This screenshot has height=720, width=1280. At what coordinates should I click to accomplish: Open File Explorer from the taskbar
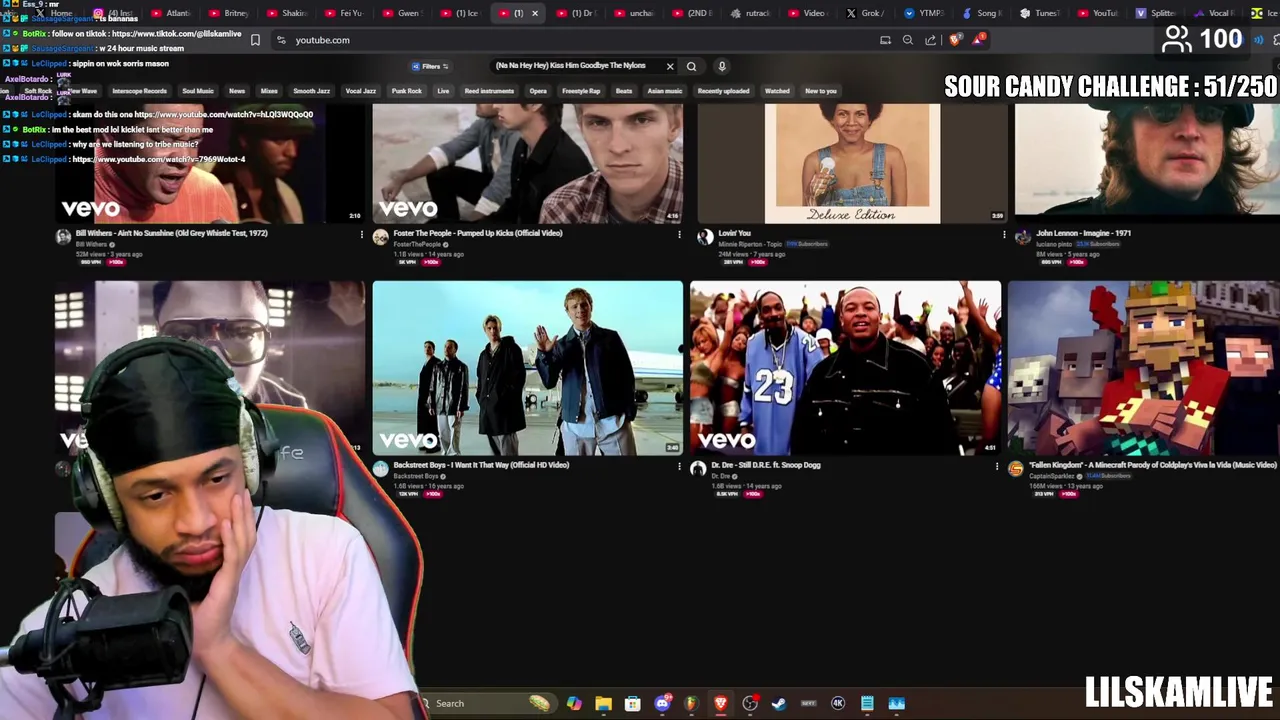pos(603,703)
